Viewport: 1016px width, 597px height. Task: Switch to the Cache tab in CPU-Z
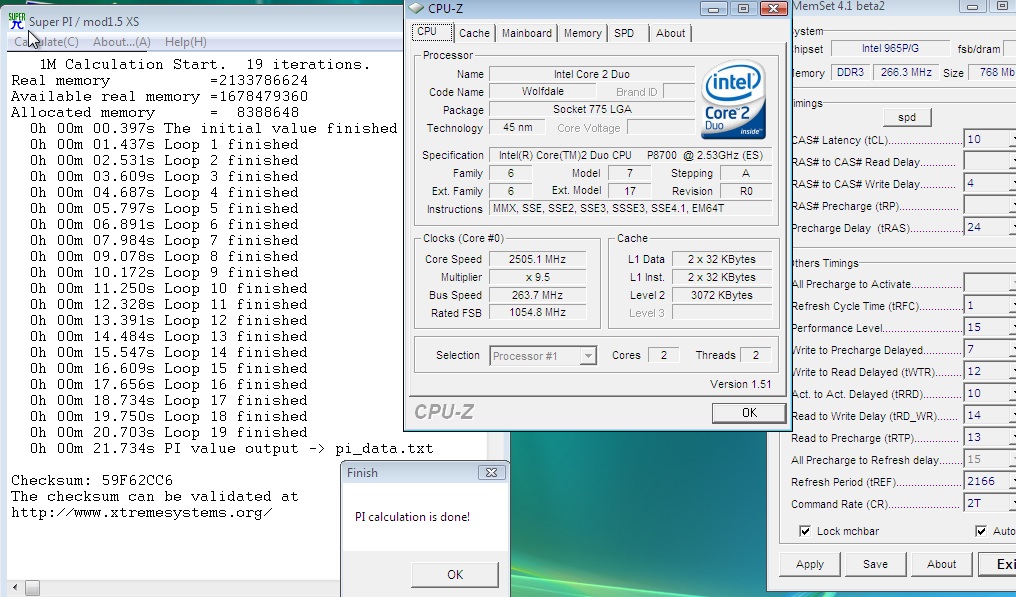[x=474, y=33]
